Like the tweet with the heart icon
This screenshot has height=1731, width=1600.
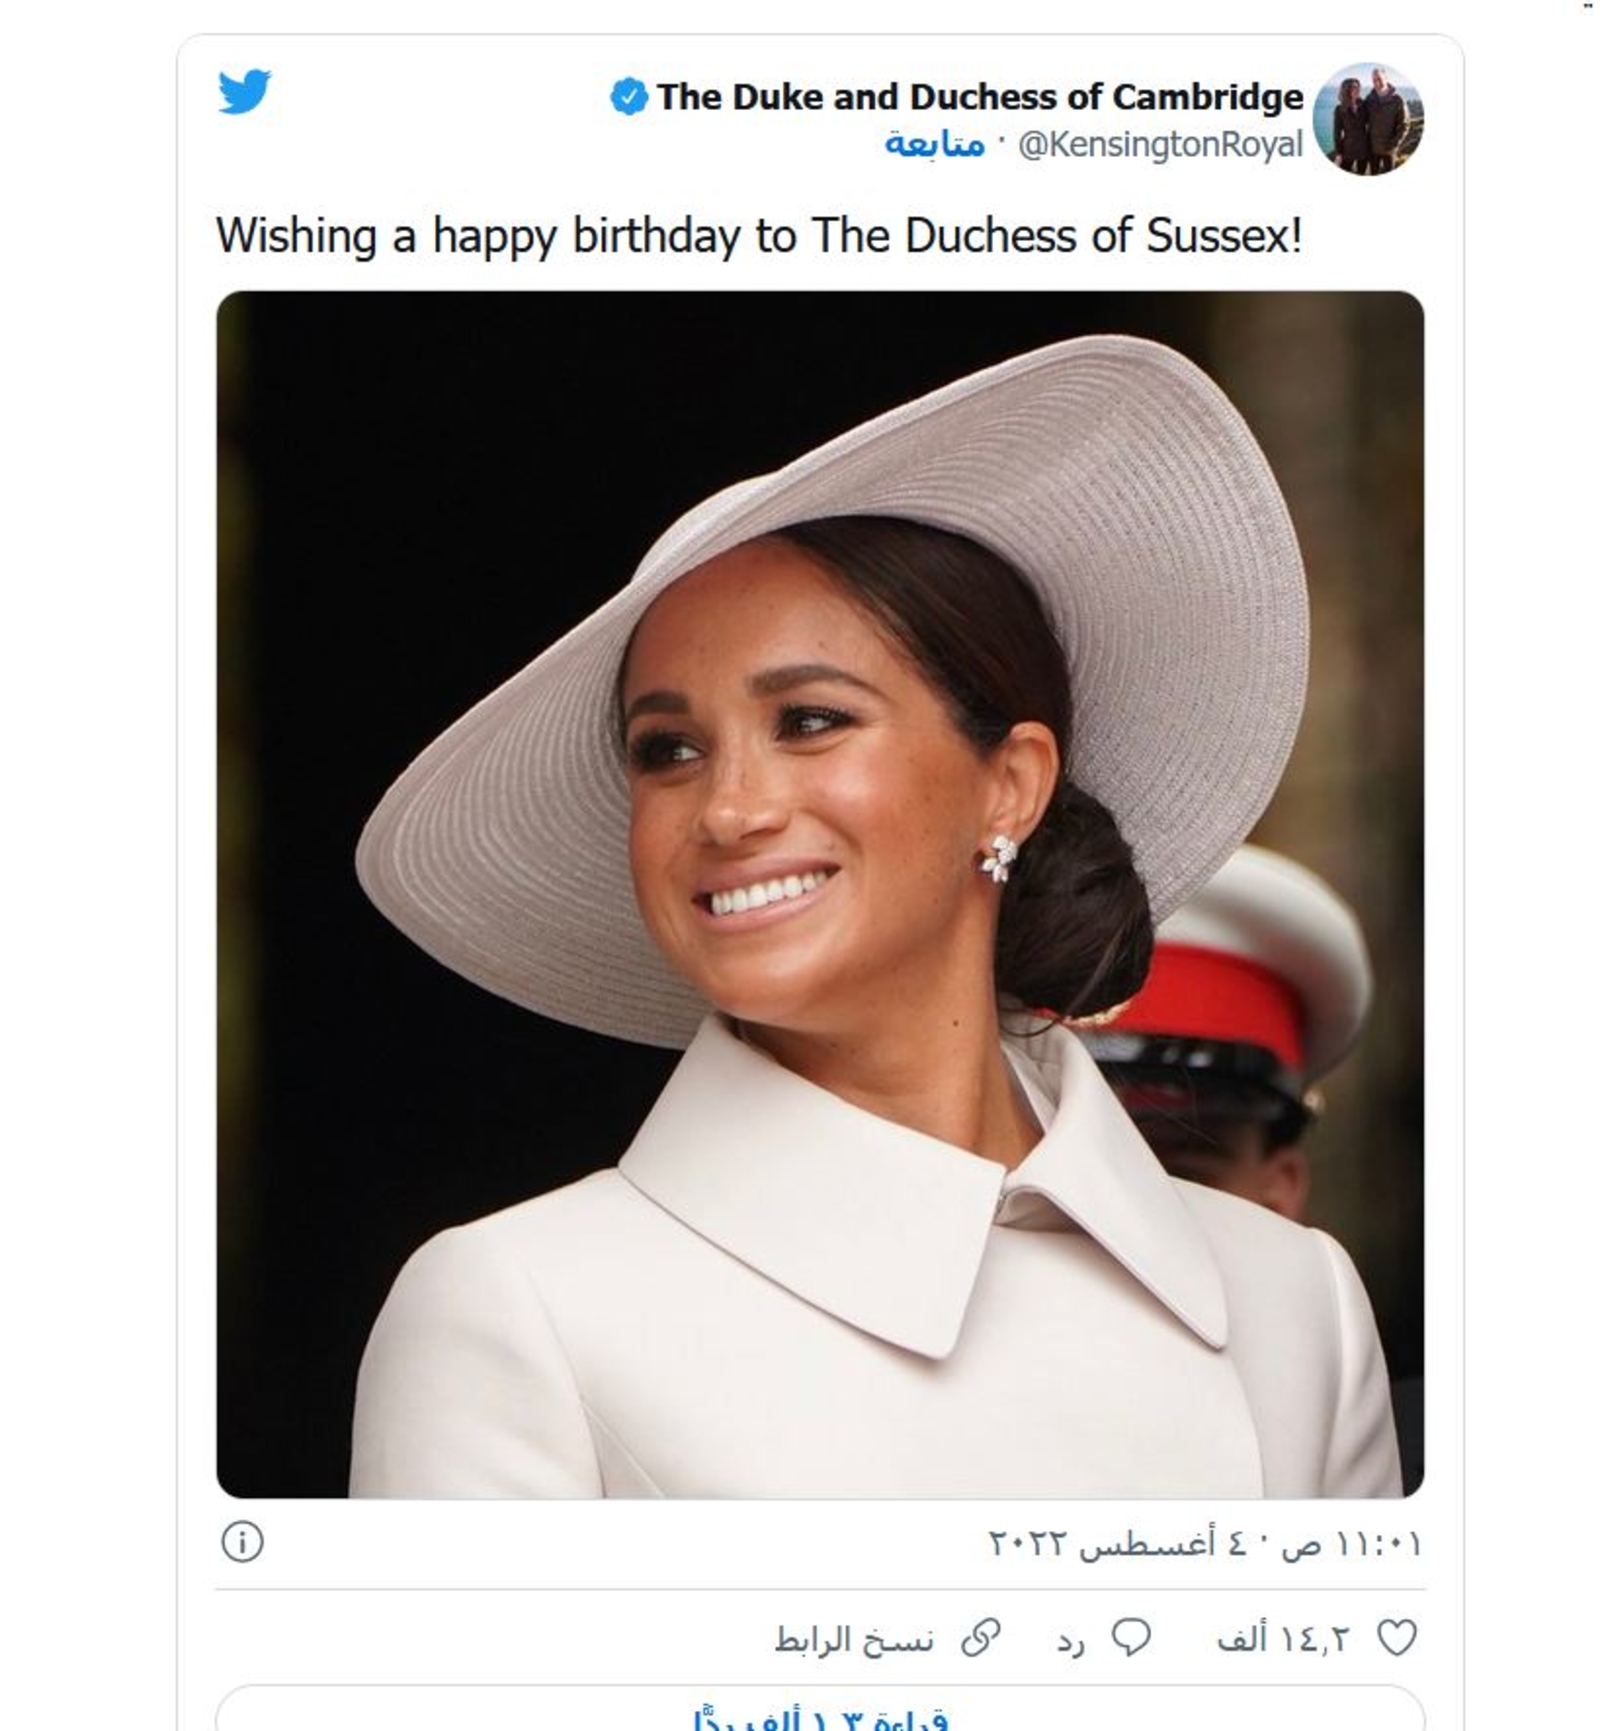(x=1396, y=1638)
